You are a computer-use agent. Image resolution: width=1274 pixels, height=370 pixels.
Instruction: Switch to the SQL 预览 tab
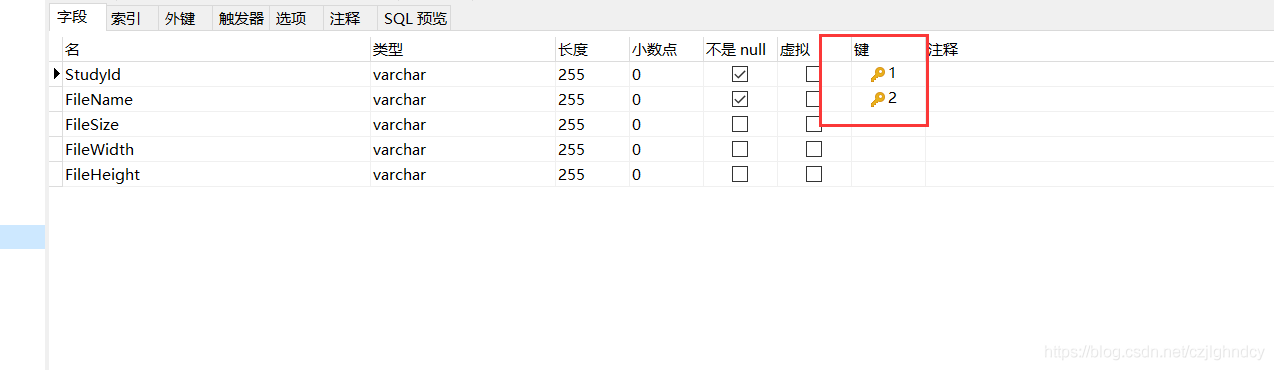pyautogui.click(x=415, y=18)
